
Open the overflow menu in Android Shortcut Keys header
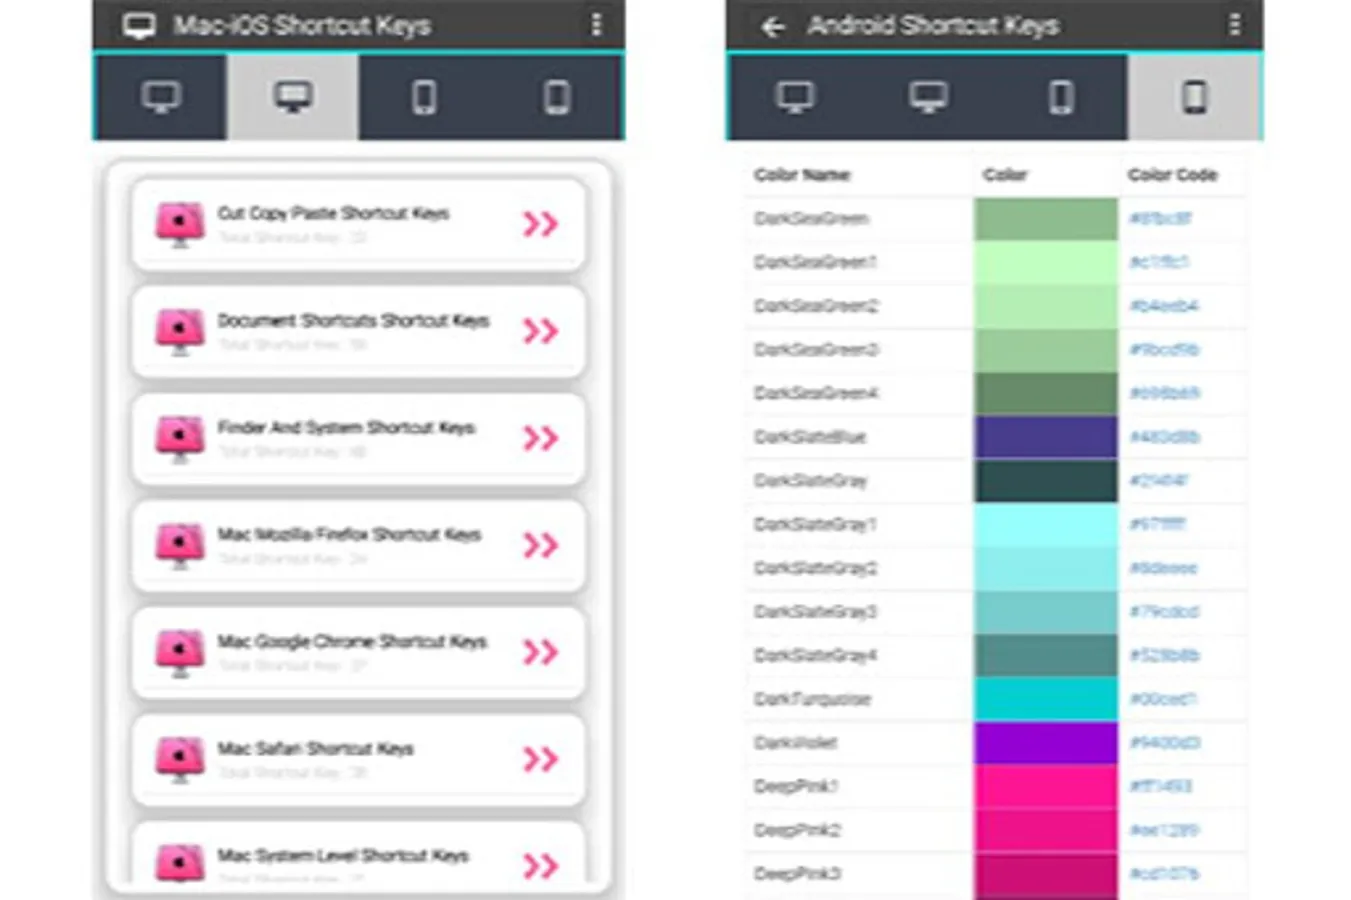(x=1235, y=24)
